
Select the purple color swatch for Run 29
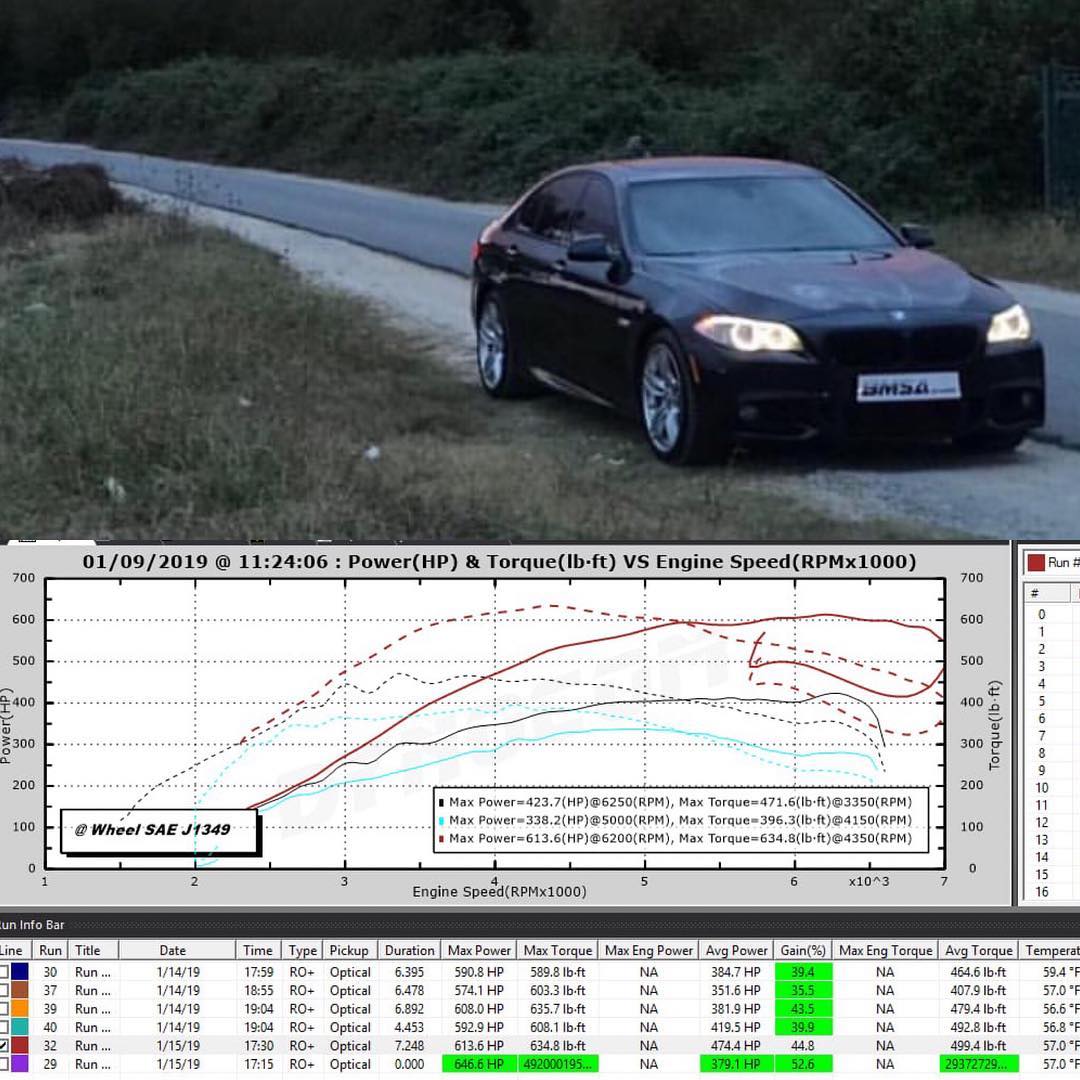pos(20,1064)
